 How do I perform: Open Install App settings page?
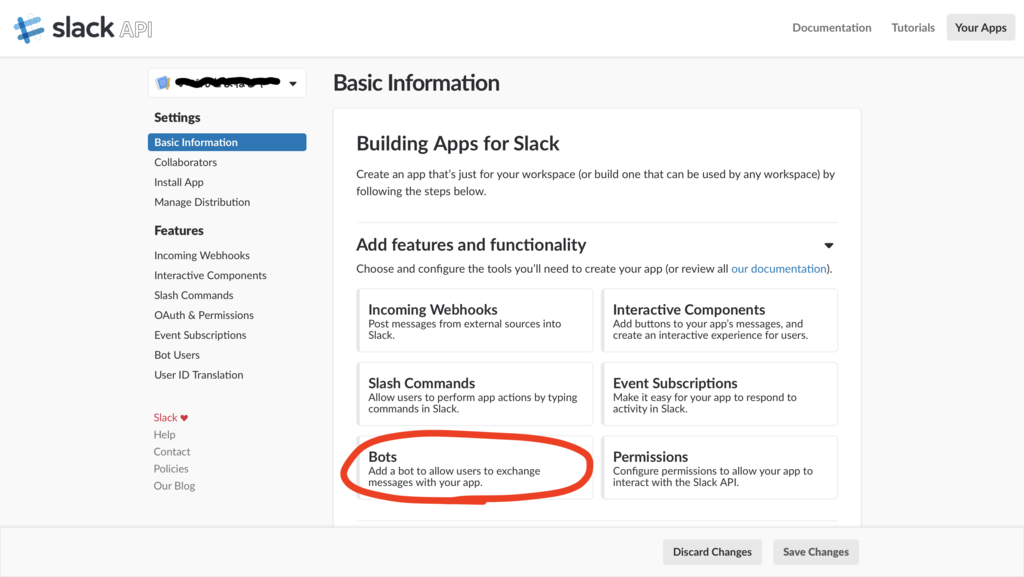coord(179,182)
